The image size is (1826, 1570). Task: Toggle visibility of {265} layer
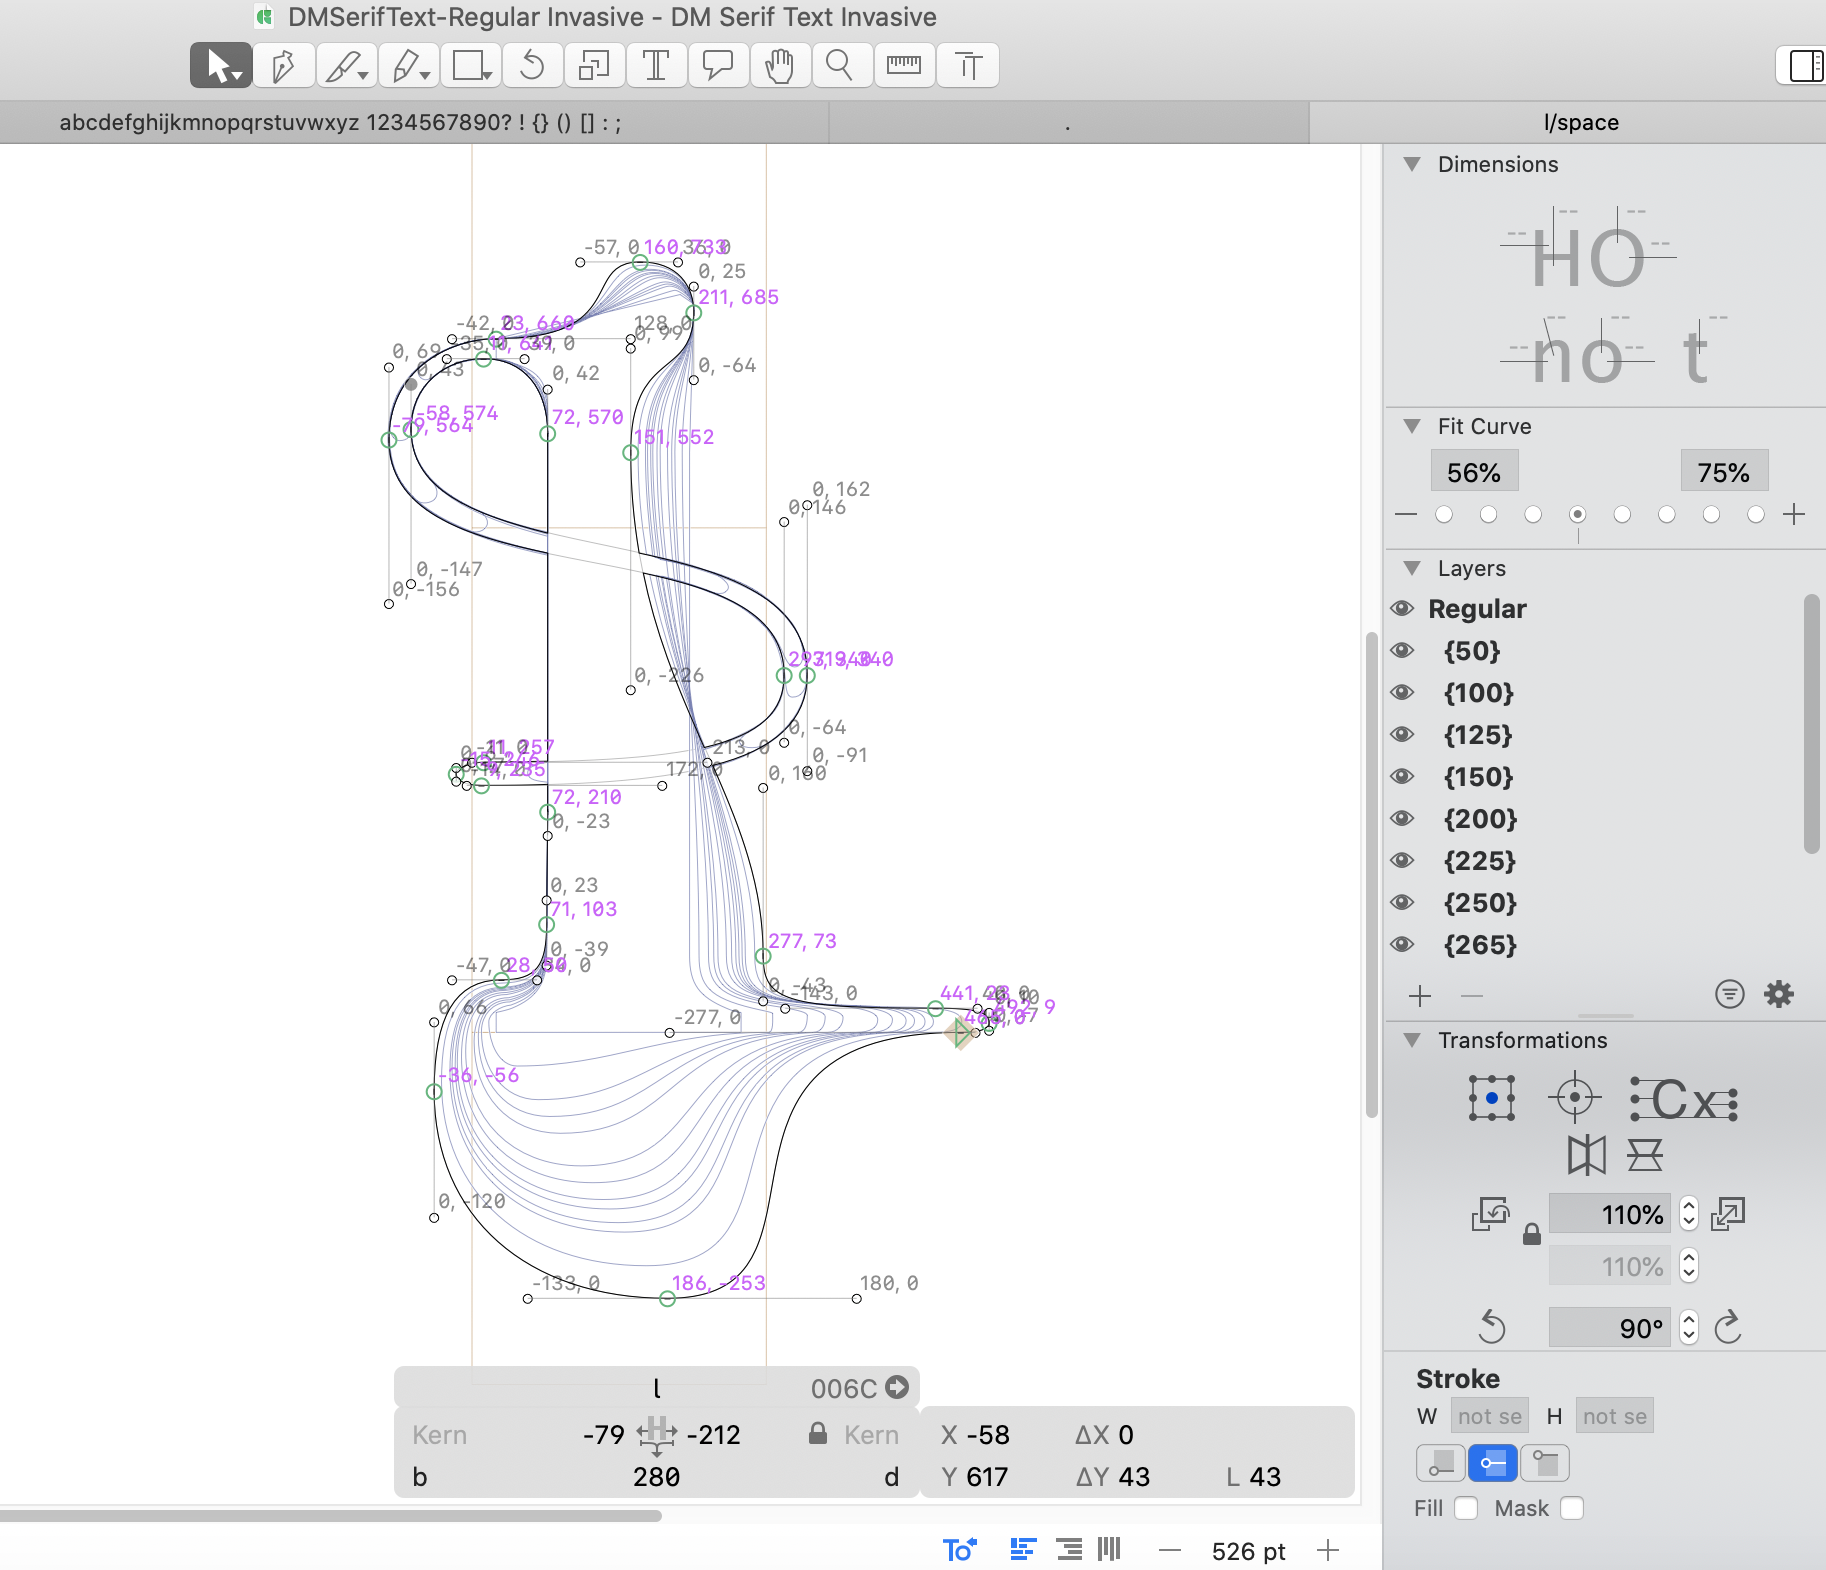(x=1402, y=944)
